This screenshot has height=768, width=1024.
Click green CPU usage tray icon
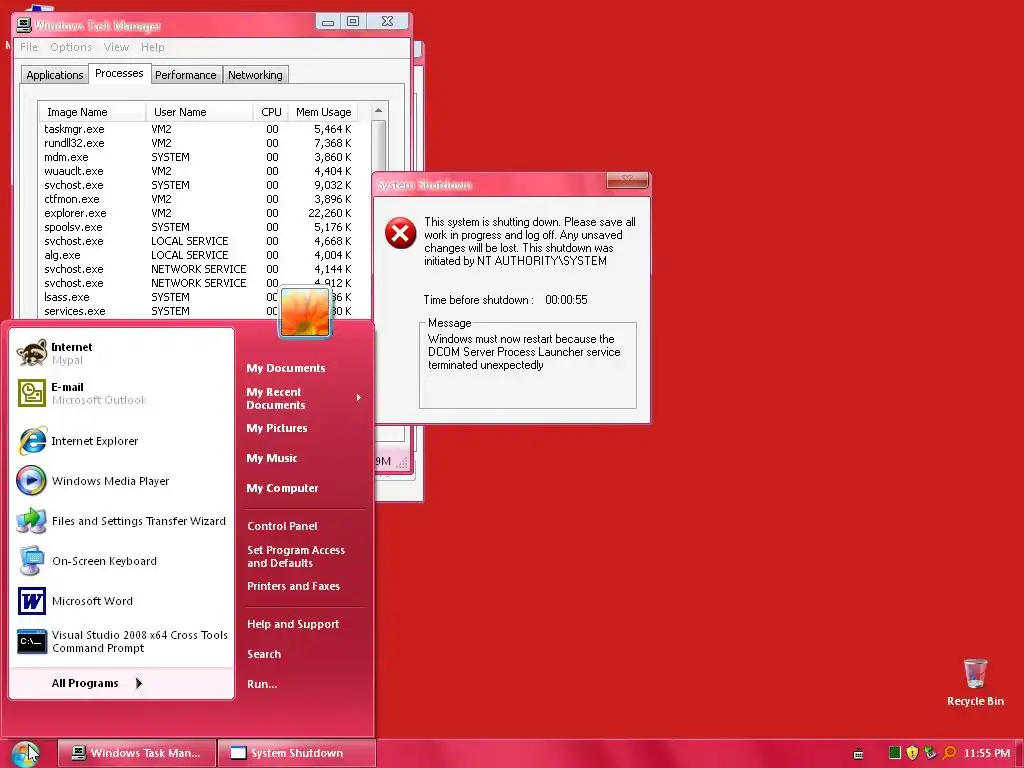[894, 753]
